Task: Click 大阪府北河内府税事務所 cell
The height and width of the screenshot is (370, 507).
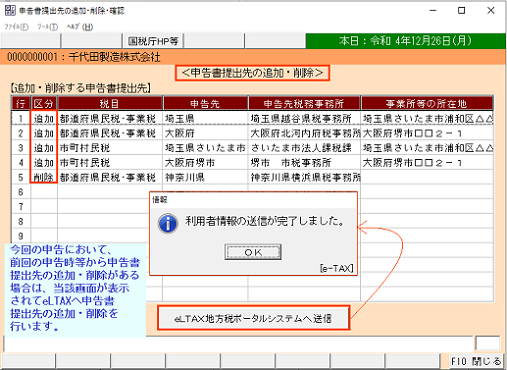Action: coord(304,133)
